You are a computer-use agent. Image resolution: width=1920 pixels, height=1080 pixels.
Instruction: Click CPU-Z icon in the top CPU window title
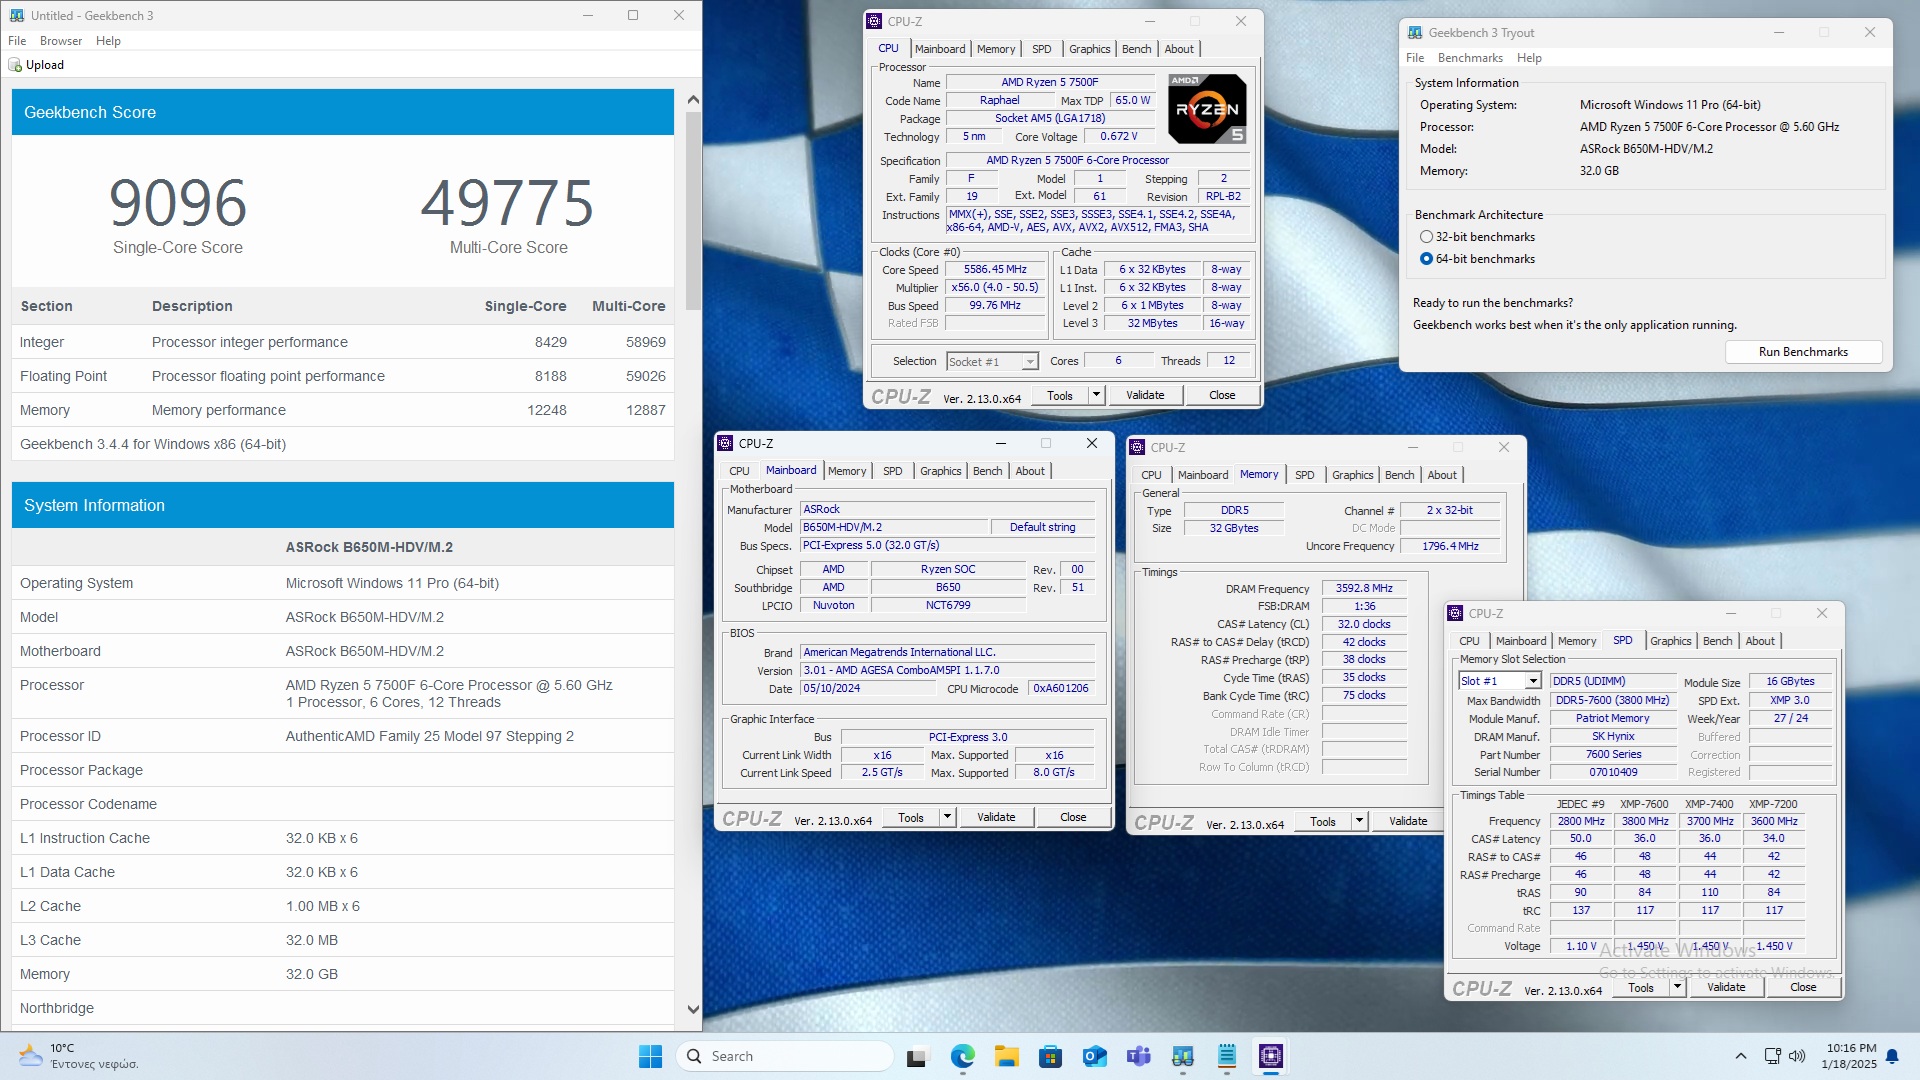click(875, 21)
